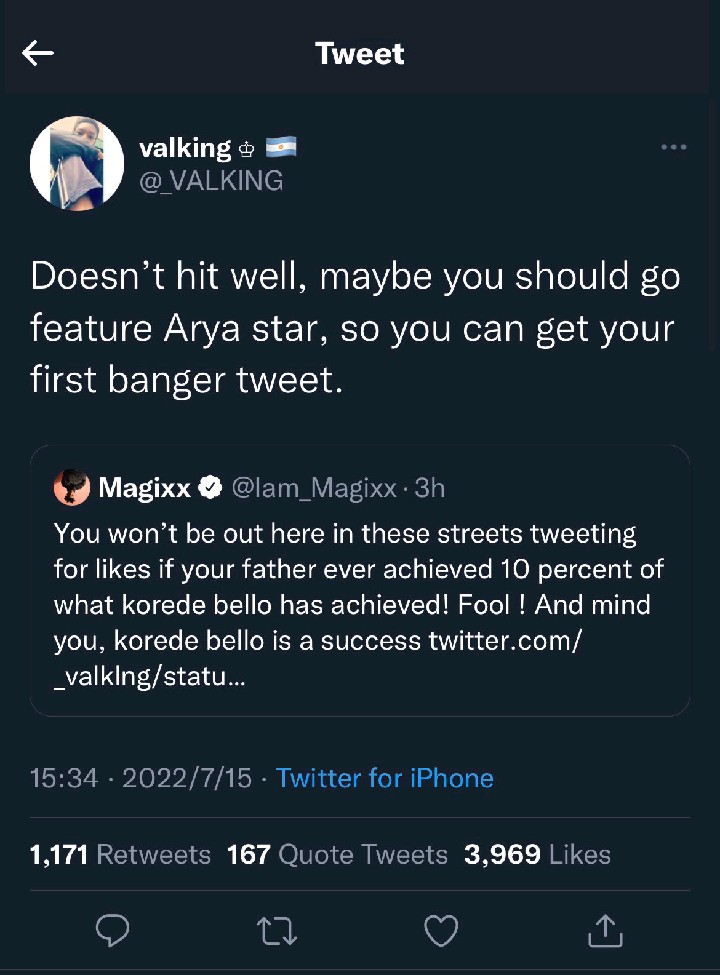720x975 pixels.
Task: Select Magixx's verified badge
Action: [210, 488]
